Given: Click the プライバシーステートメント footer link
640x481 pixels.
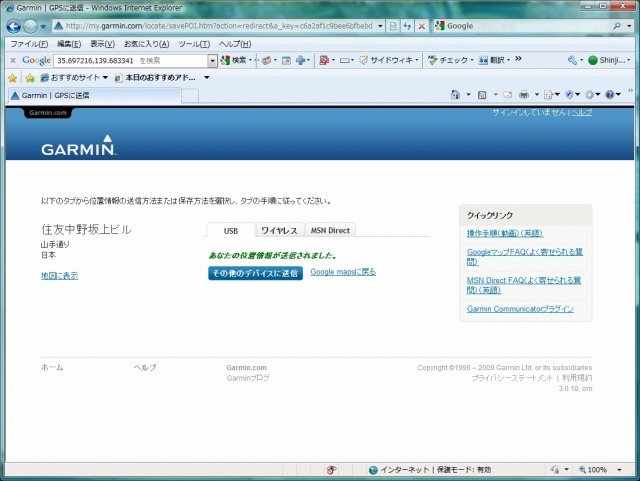Looking at the screenshot, I should [512, 378].
